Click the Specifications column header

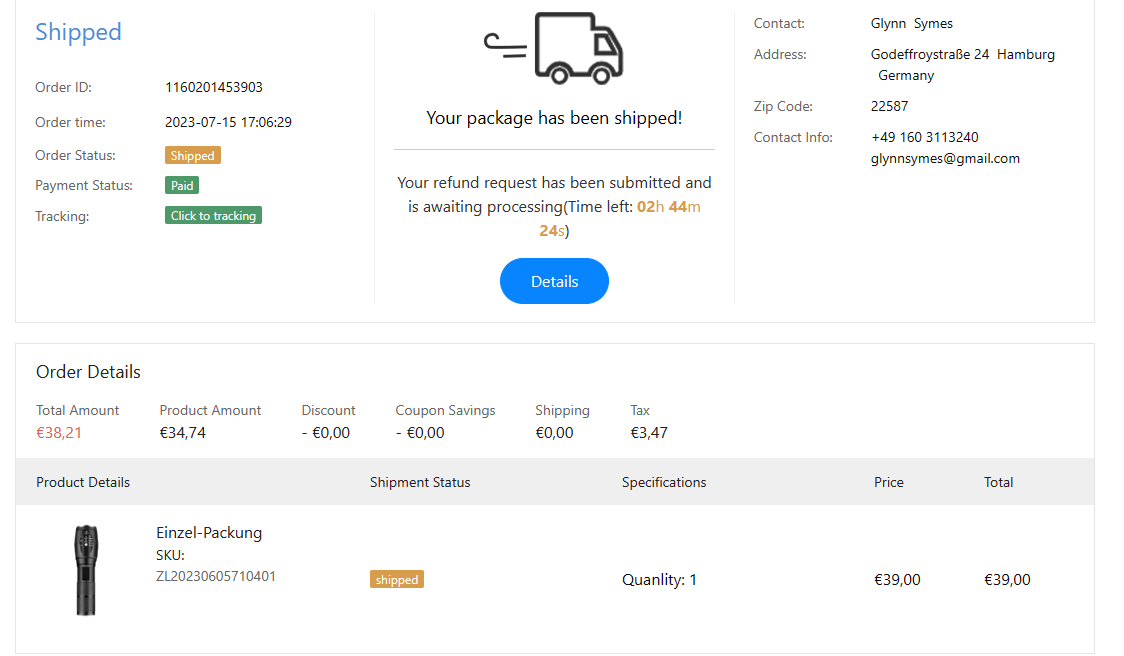point(664,482)
